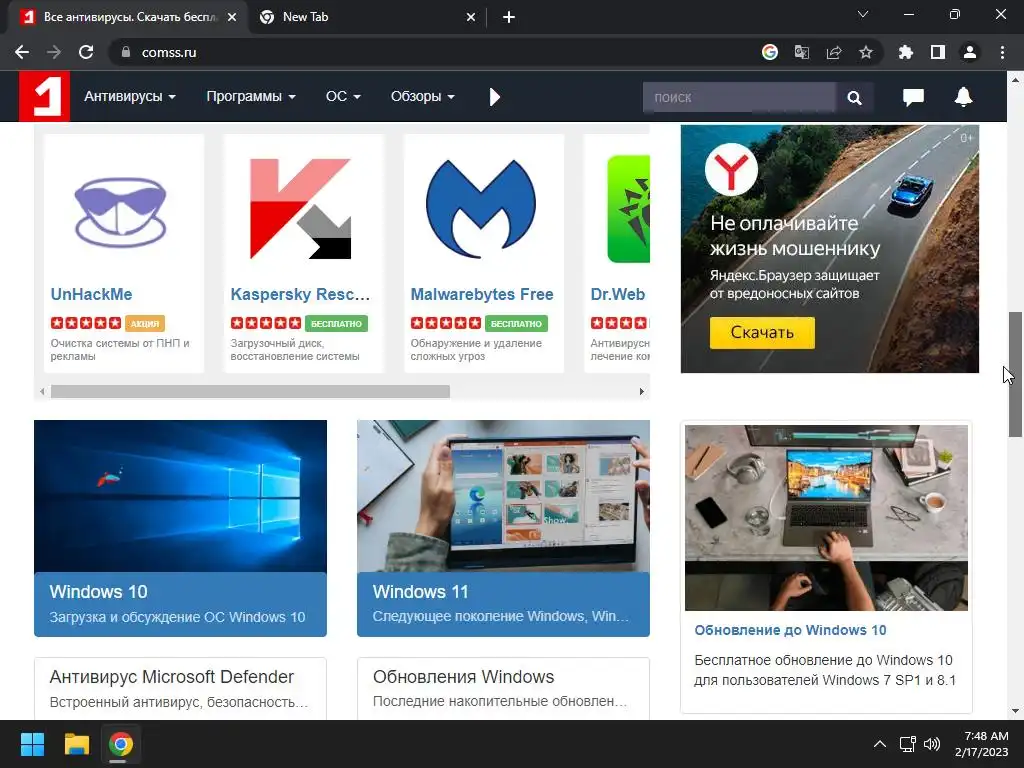Open the Windows 11 category tile

click(x=503, y=528)
